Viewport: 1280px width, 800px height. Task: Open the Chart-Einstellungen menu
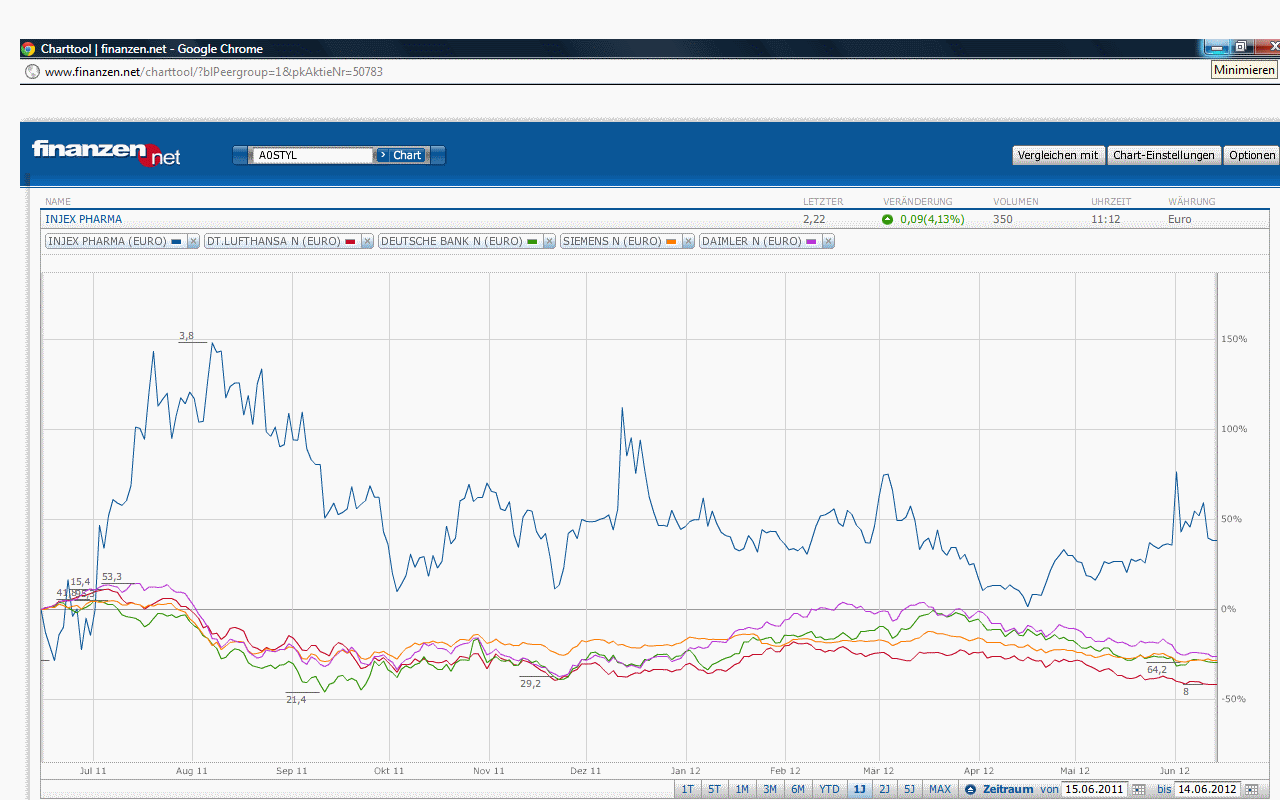coord(1164,155)
